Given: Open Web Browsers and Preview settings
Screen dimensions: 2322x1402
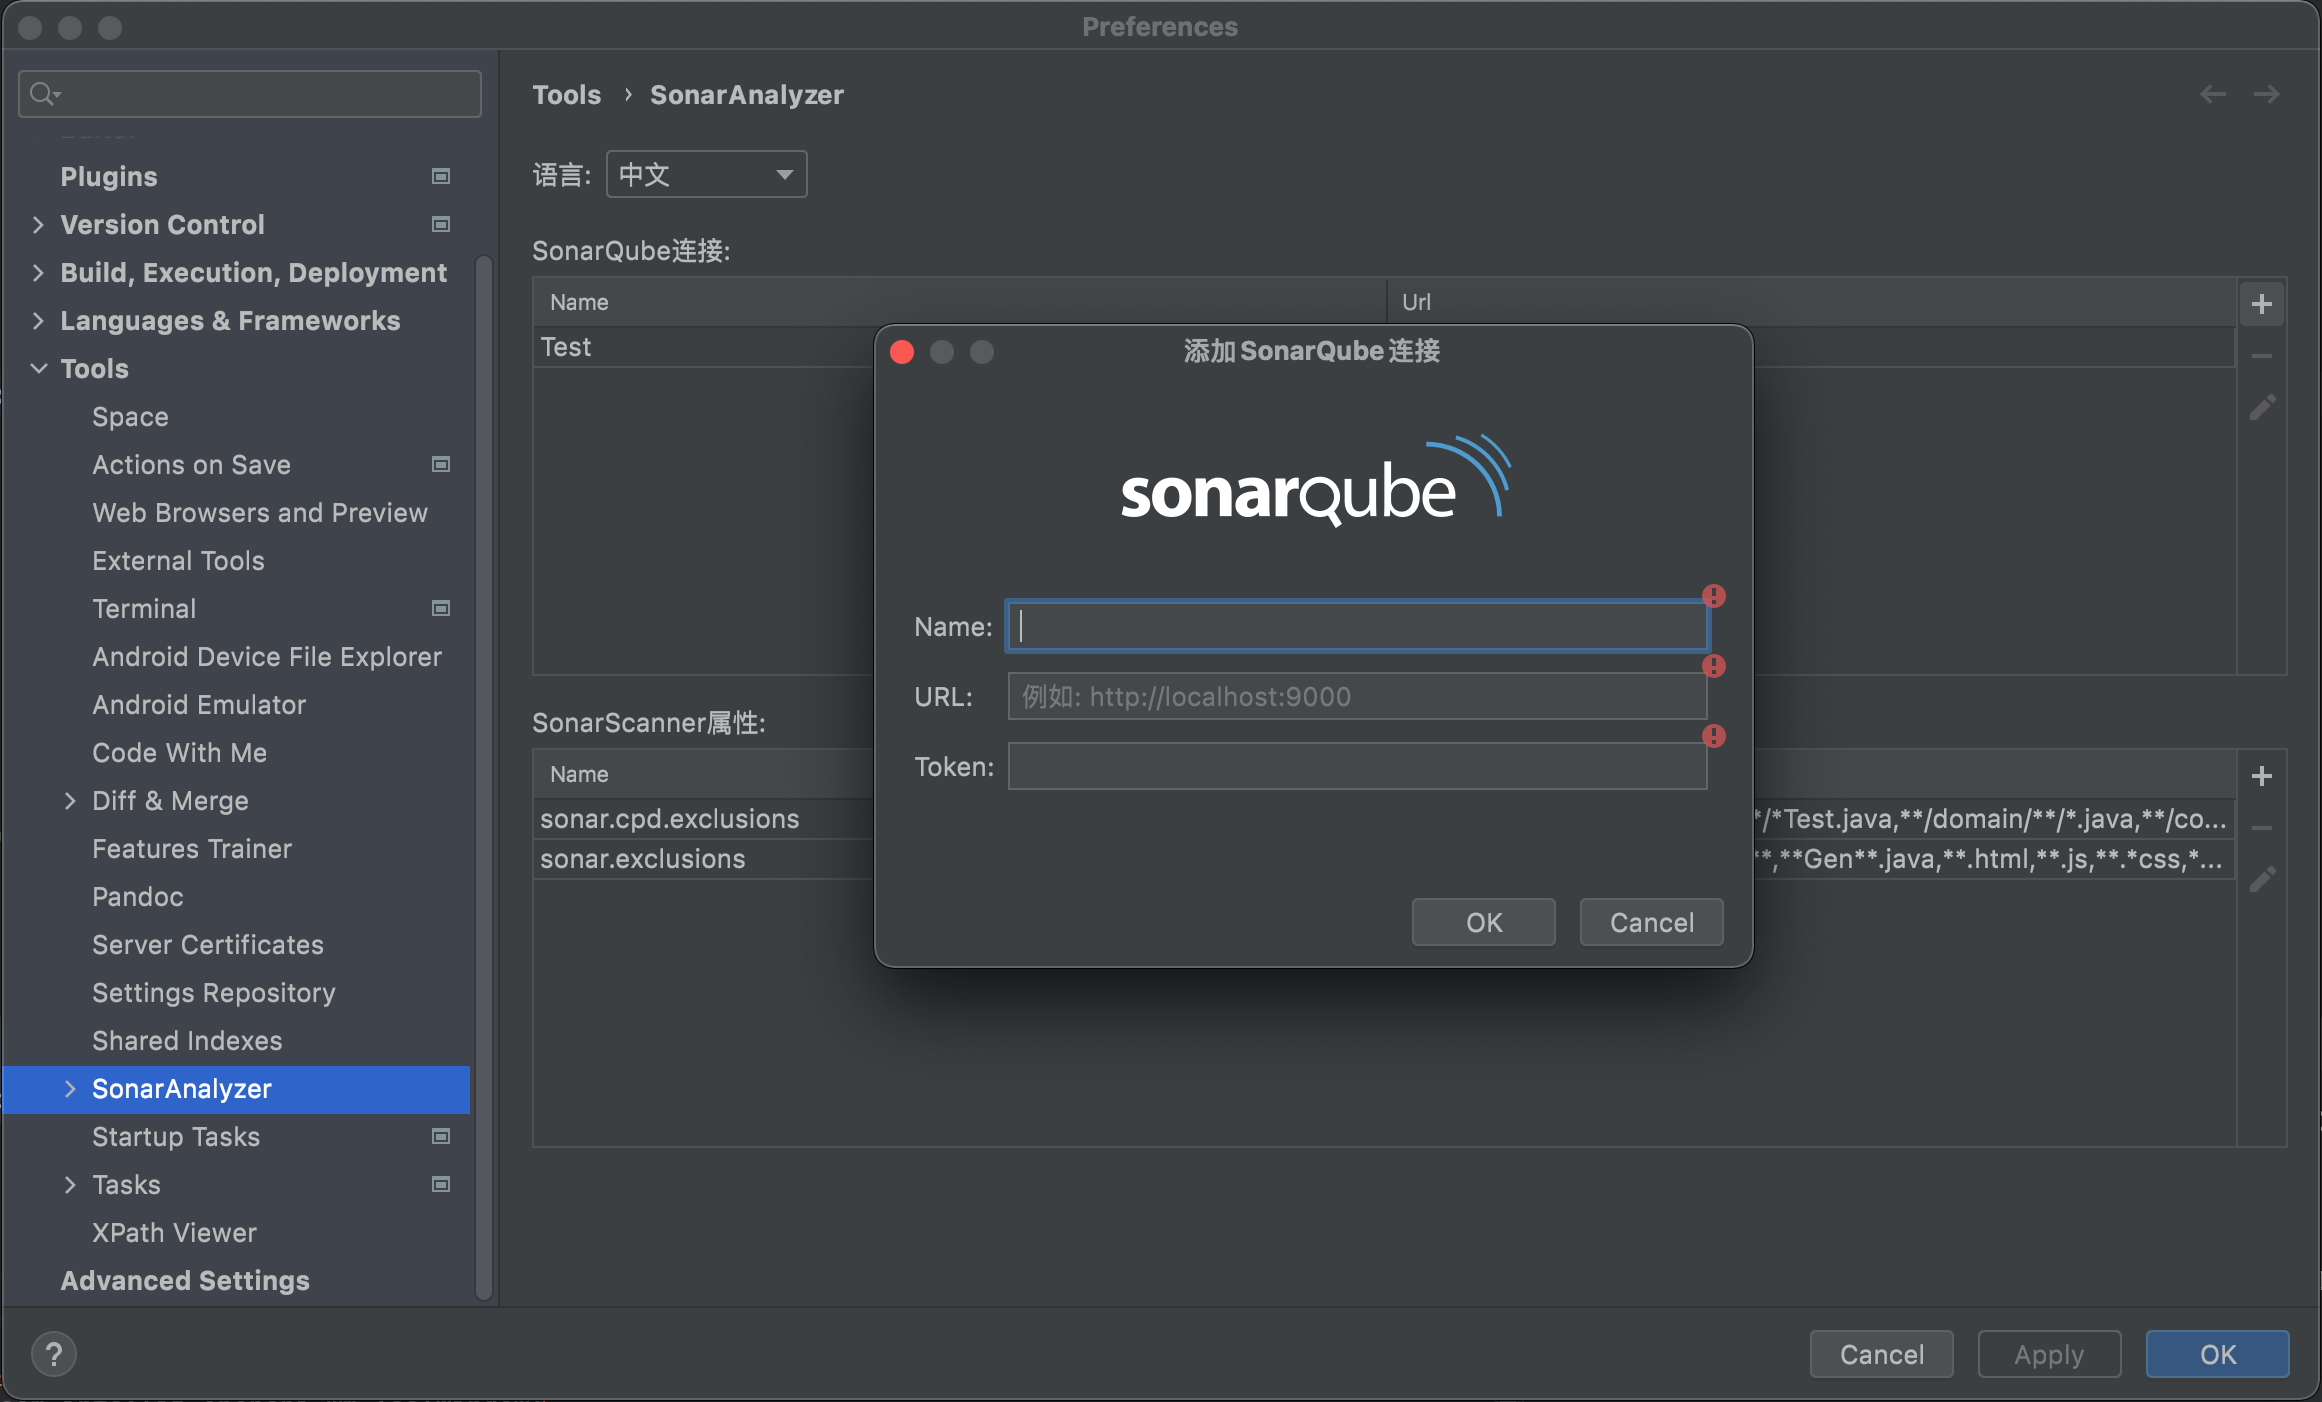Looking at the screenshot, I should click(x=260, y=512).
